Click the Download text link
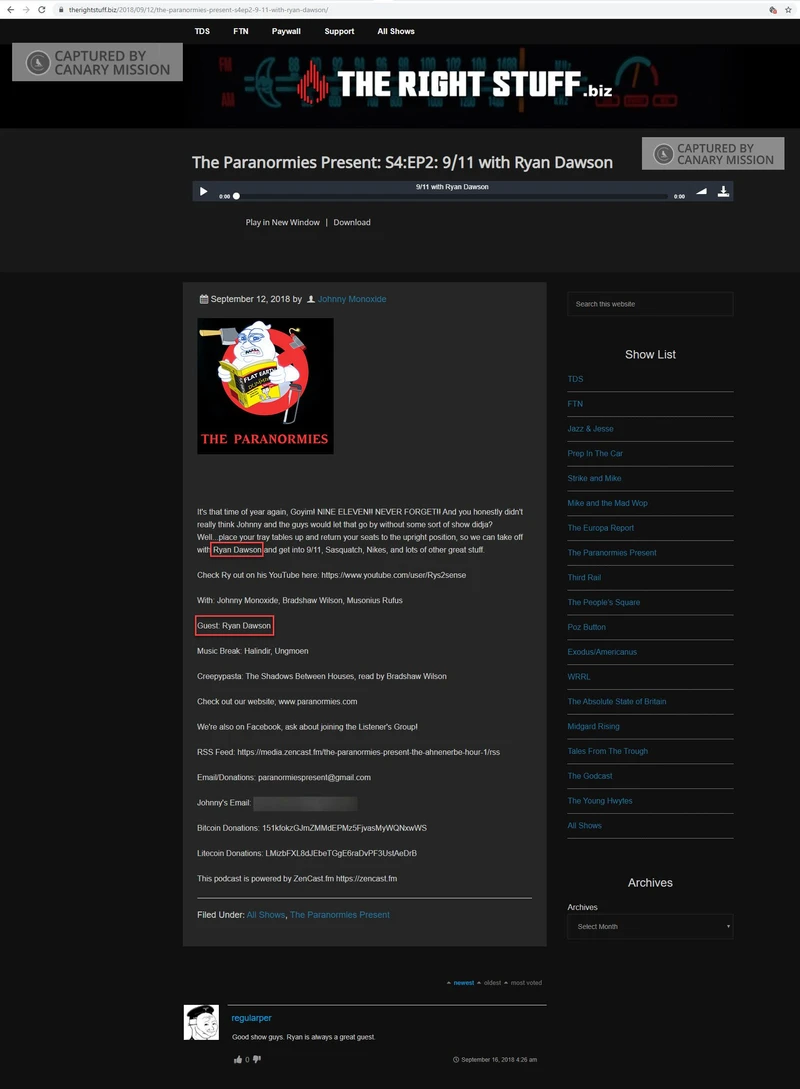The image size is (800, 1089). pos(352,222)
